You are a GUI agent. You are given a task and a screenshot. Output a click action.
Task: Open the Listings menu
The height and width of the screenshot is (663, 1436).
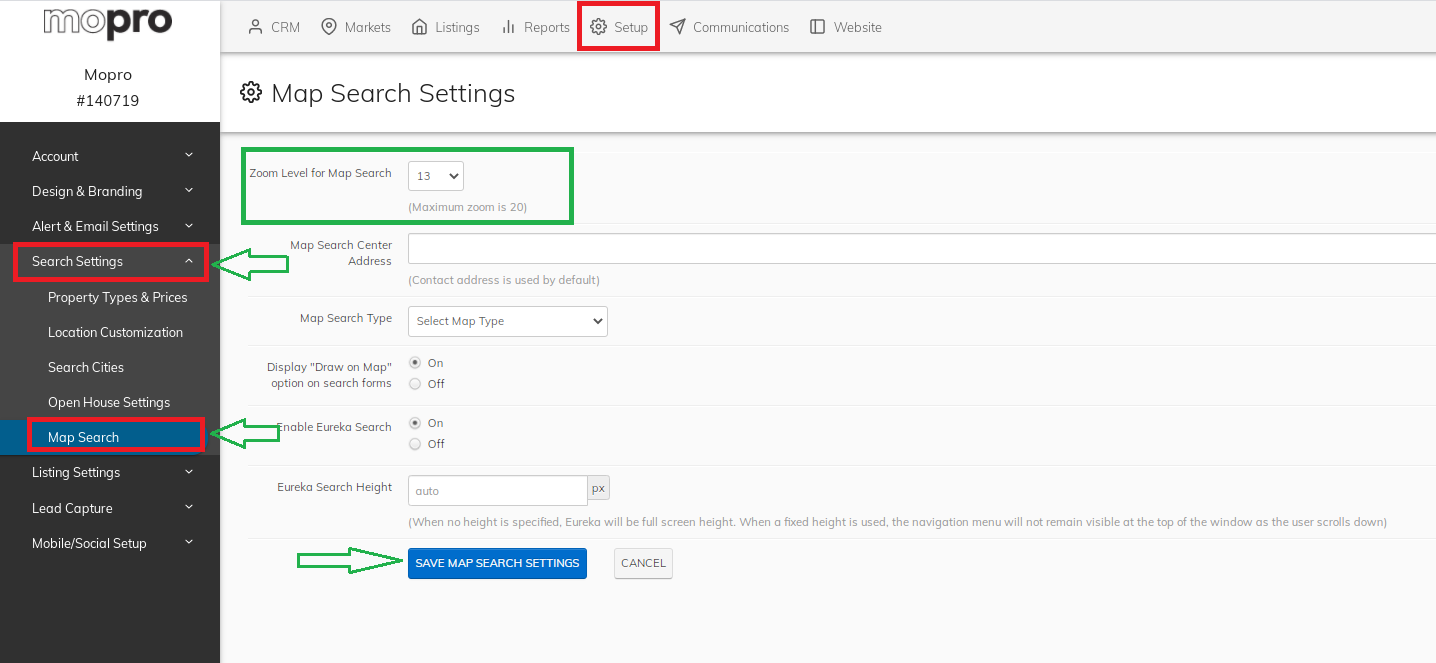click(445, 27)
